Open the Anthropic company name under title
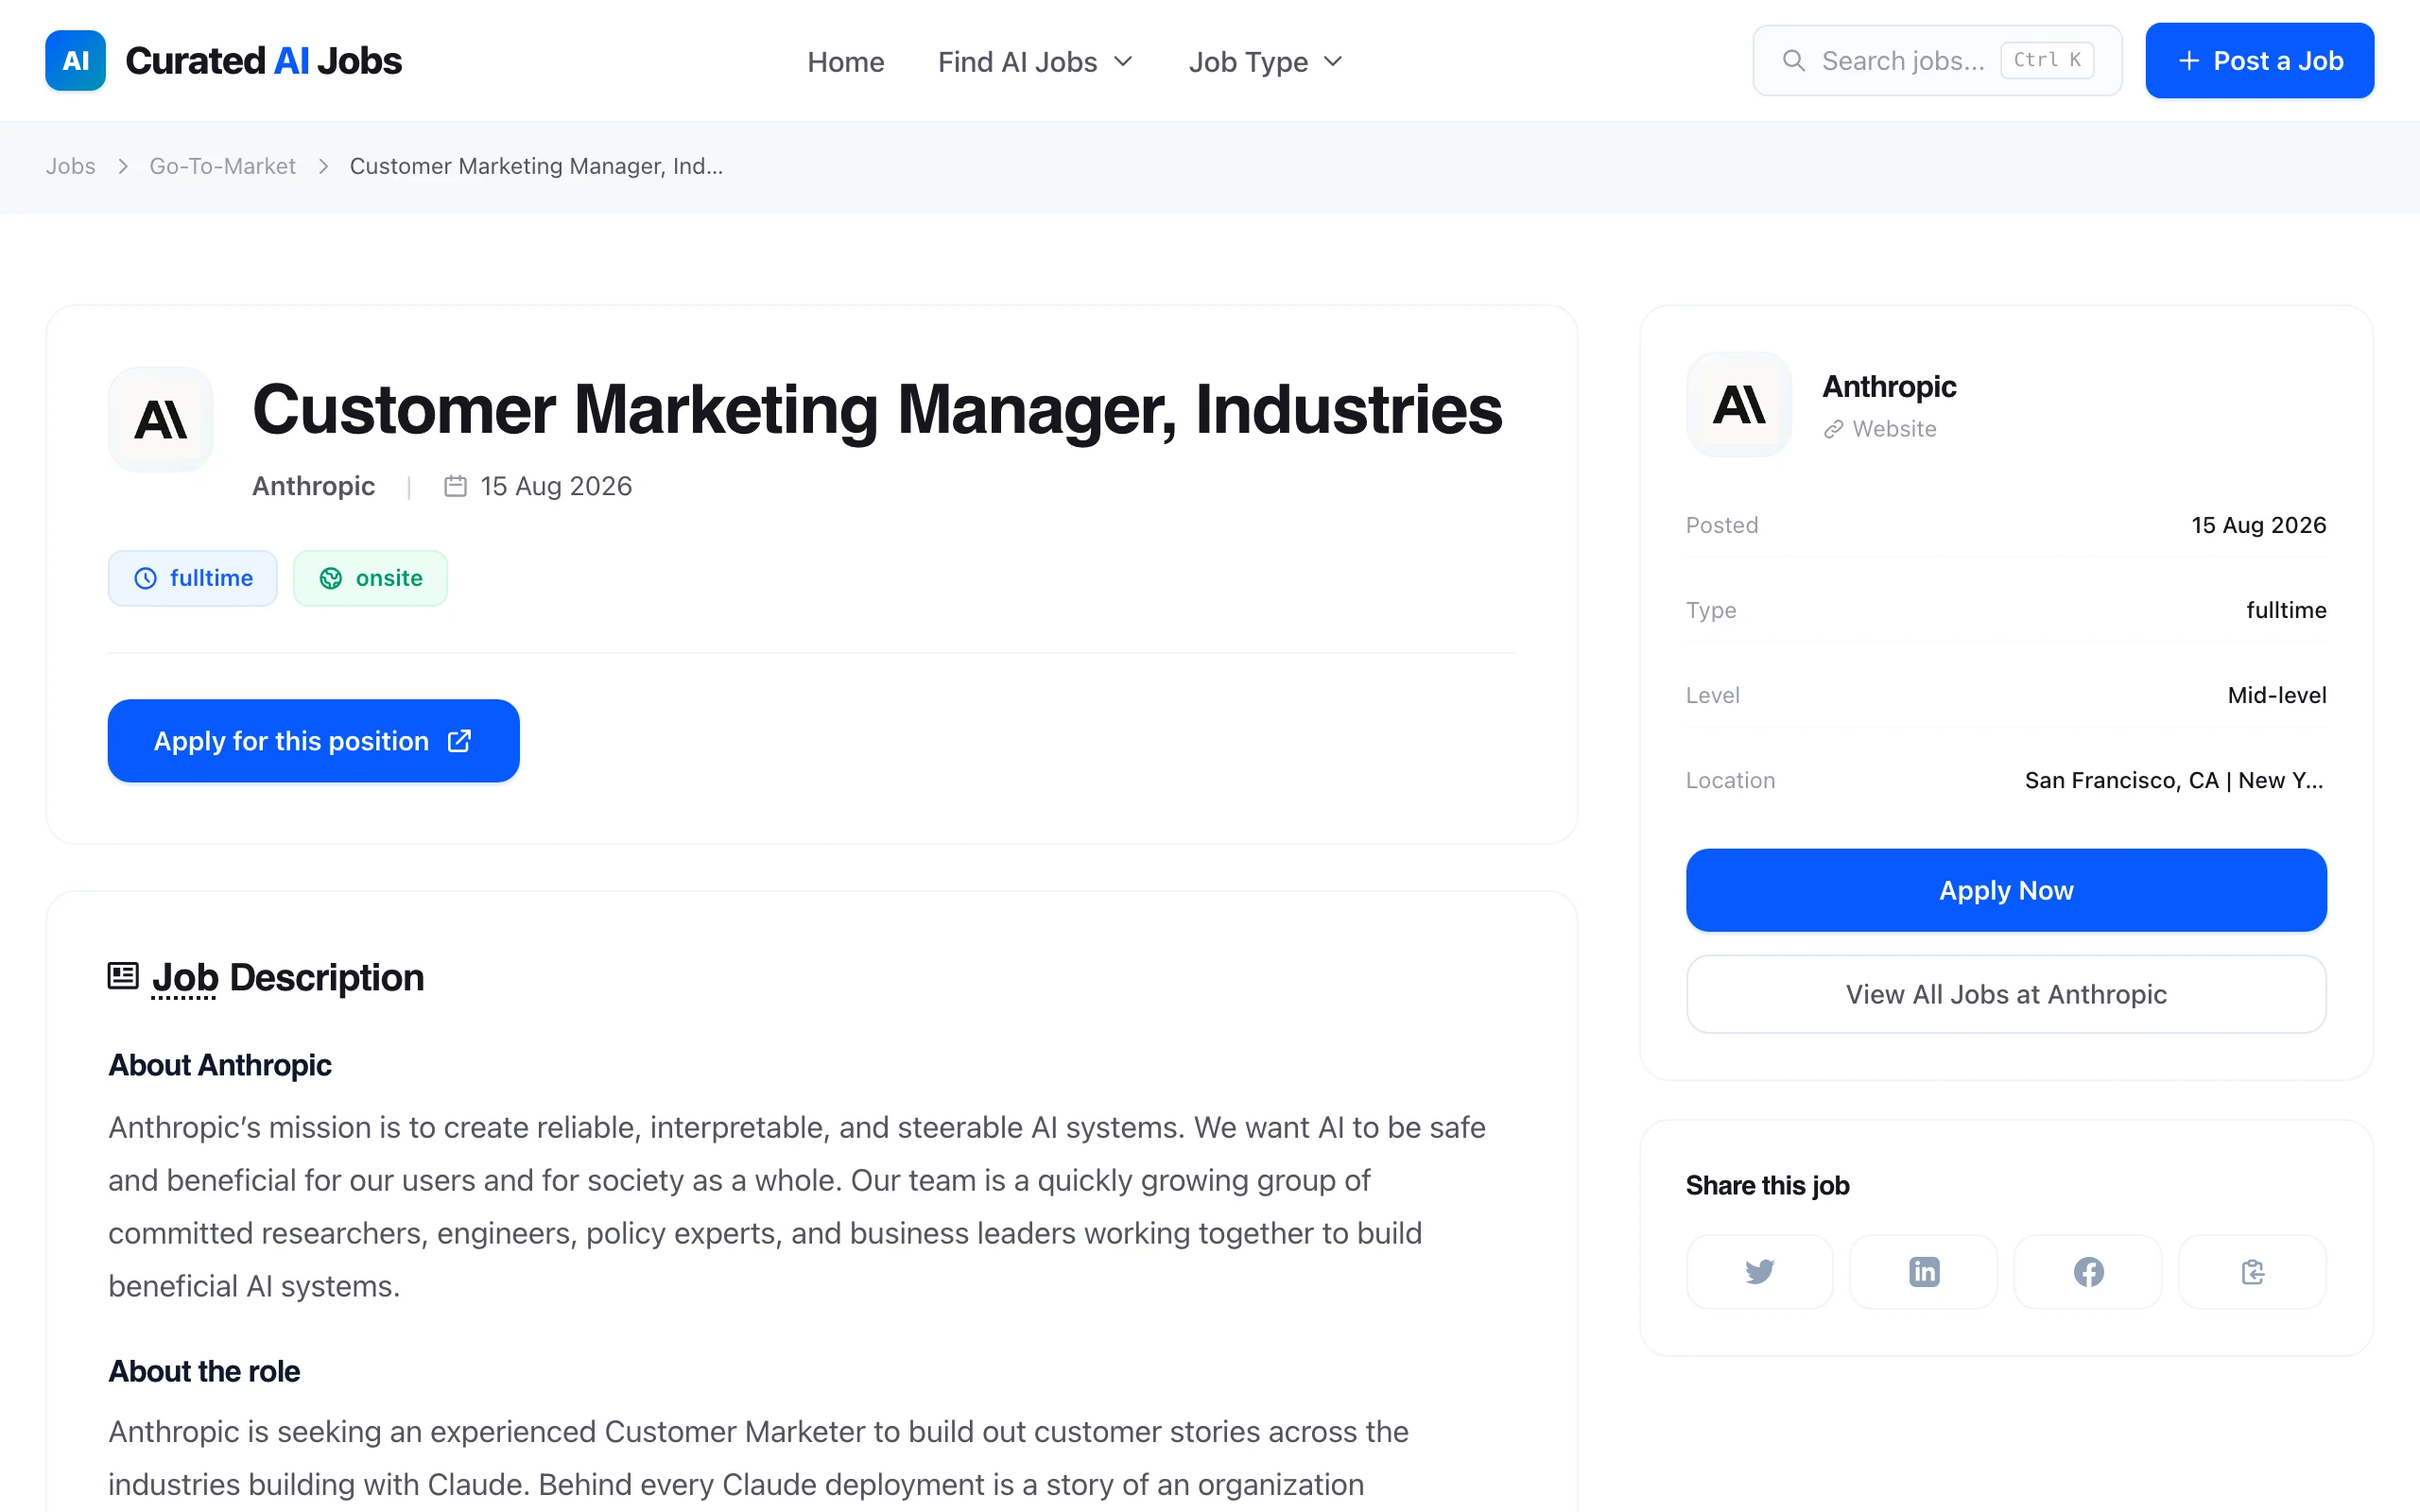This screenshot has width=2420, height=1512. click(313, 486)
